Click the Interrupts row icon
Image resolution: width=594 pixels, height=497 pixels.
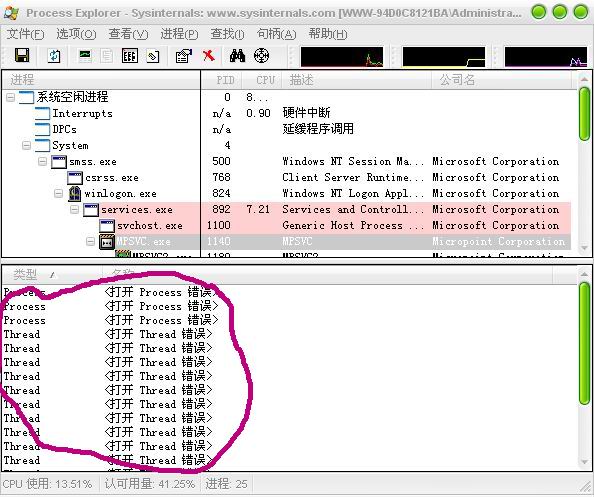point(42,113)
